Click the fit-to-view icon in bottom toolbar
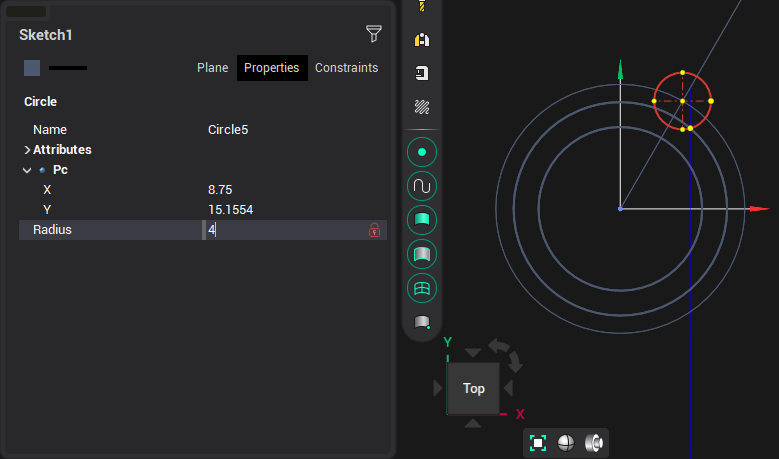Viewport: 779px width, 459px height. click(538, 443)
